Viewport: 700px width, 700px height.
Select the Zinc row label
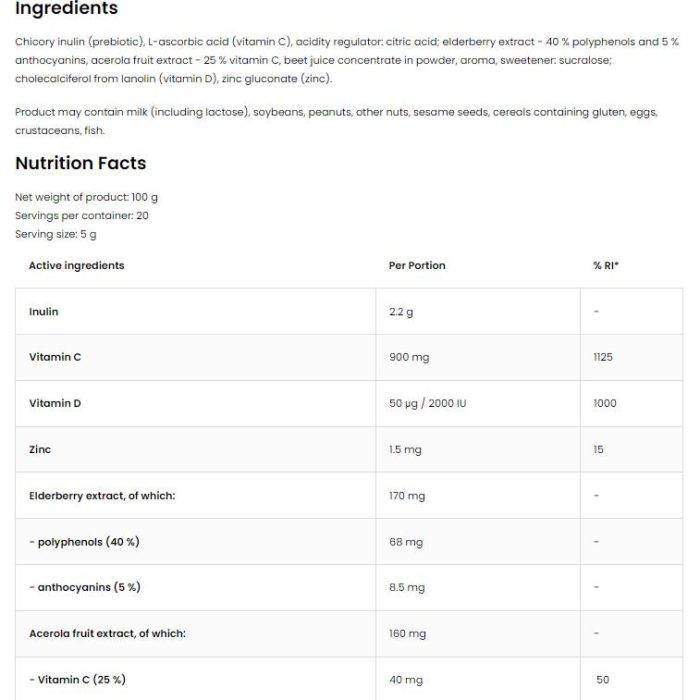(x=40, y=450)
